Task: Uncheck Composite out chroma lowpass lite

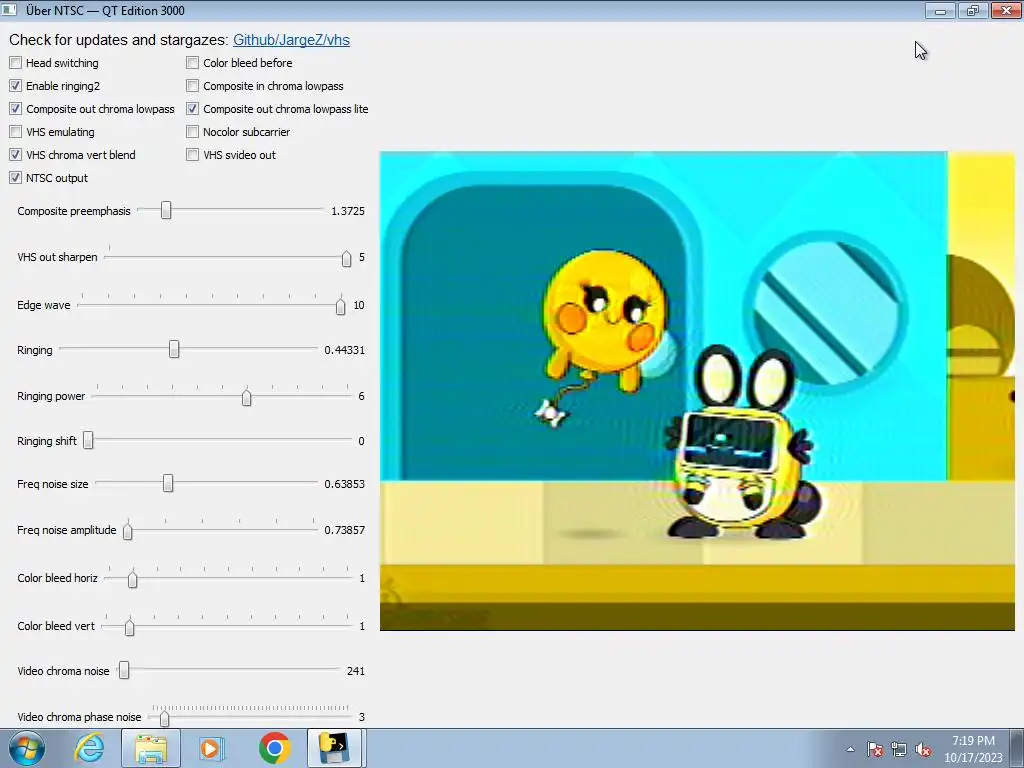Action: pos(192,108)
